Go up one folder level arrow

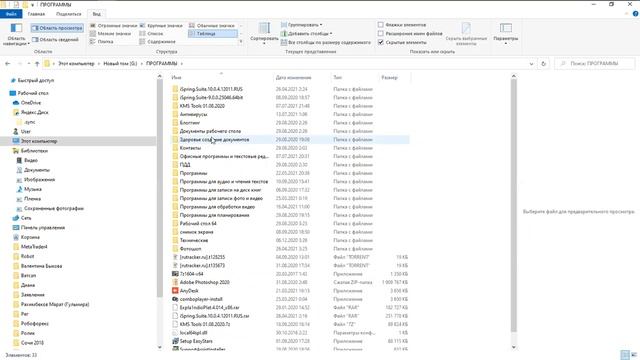click(x=37, y=64)
